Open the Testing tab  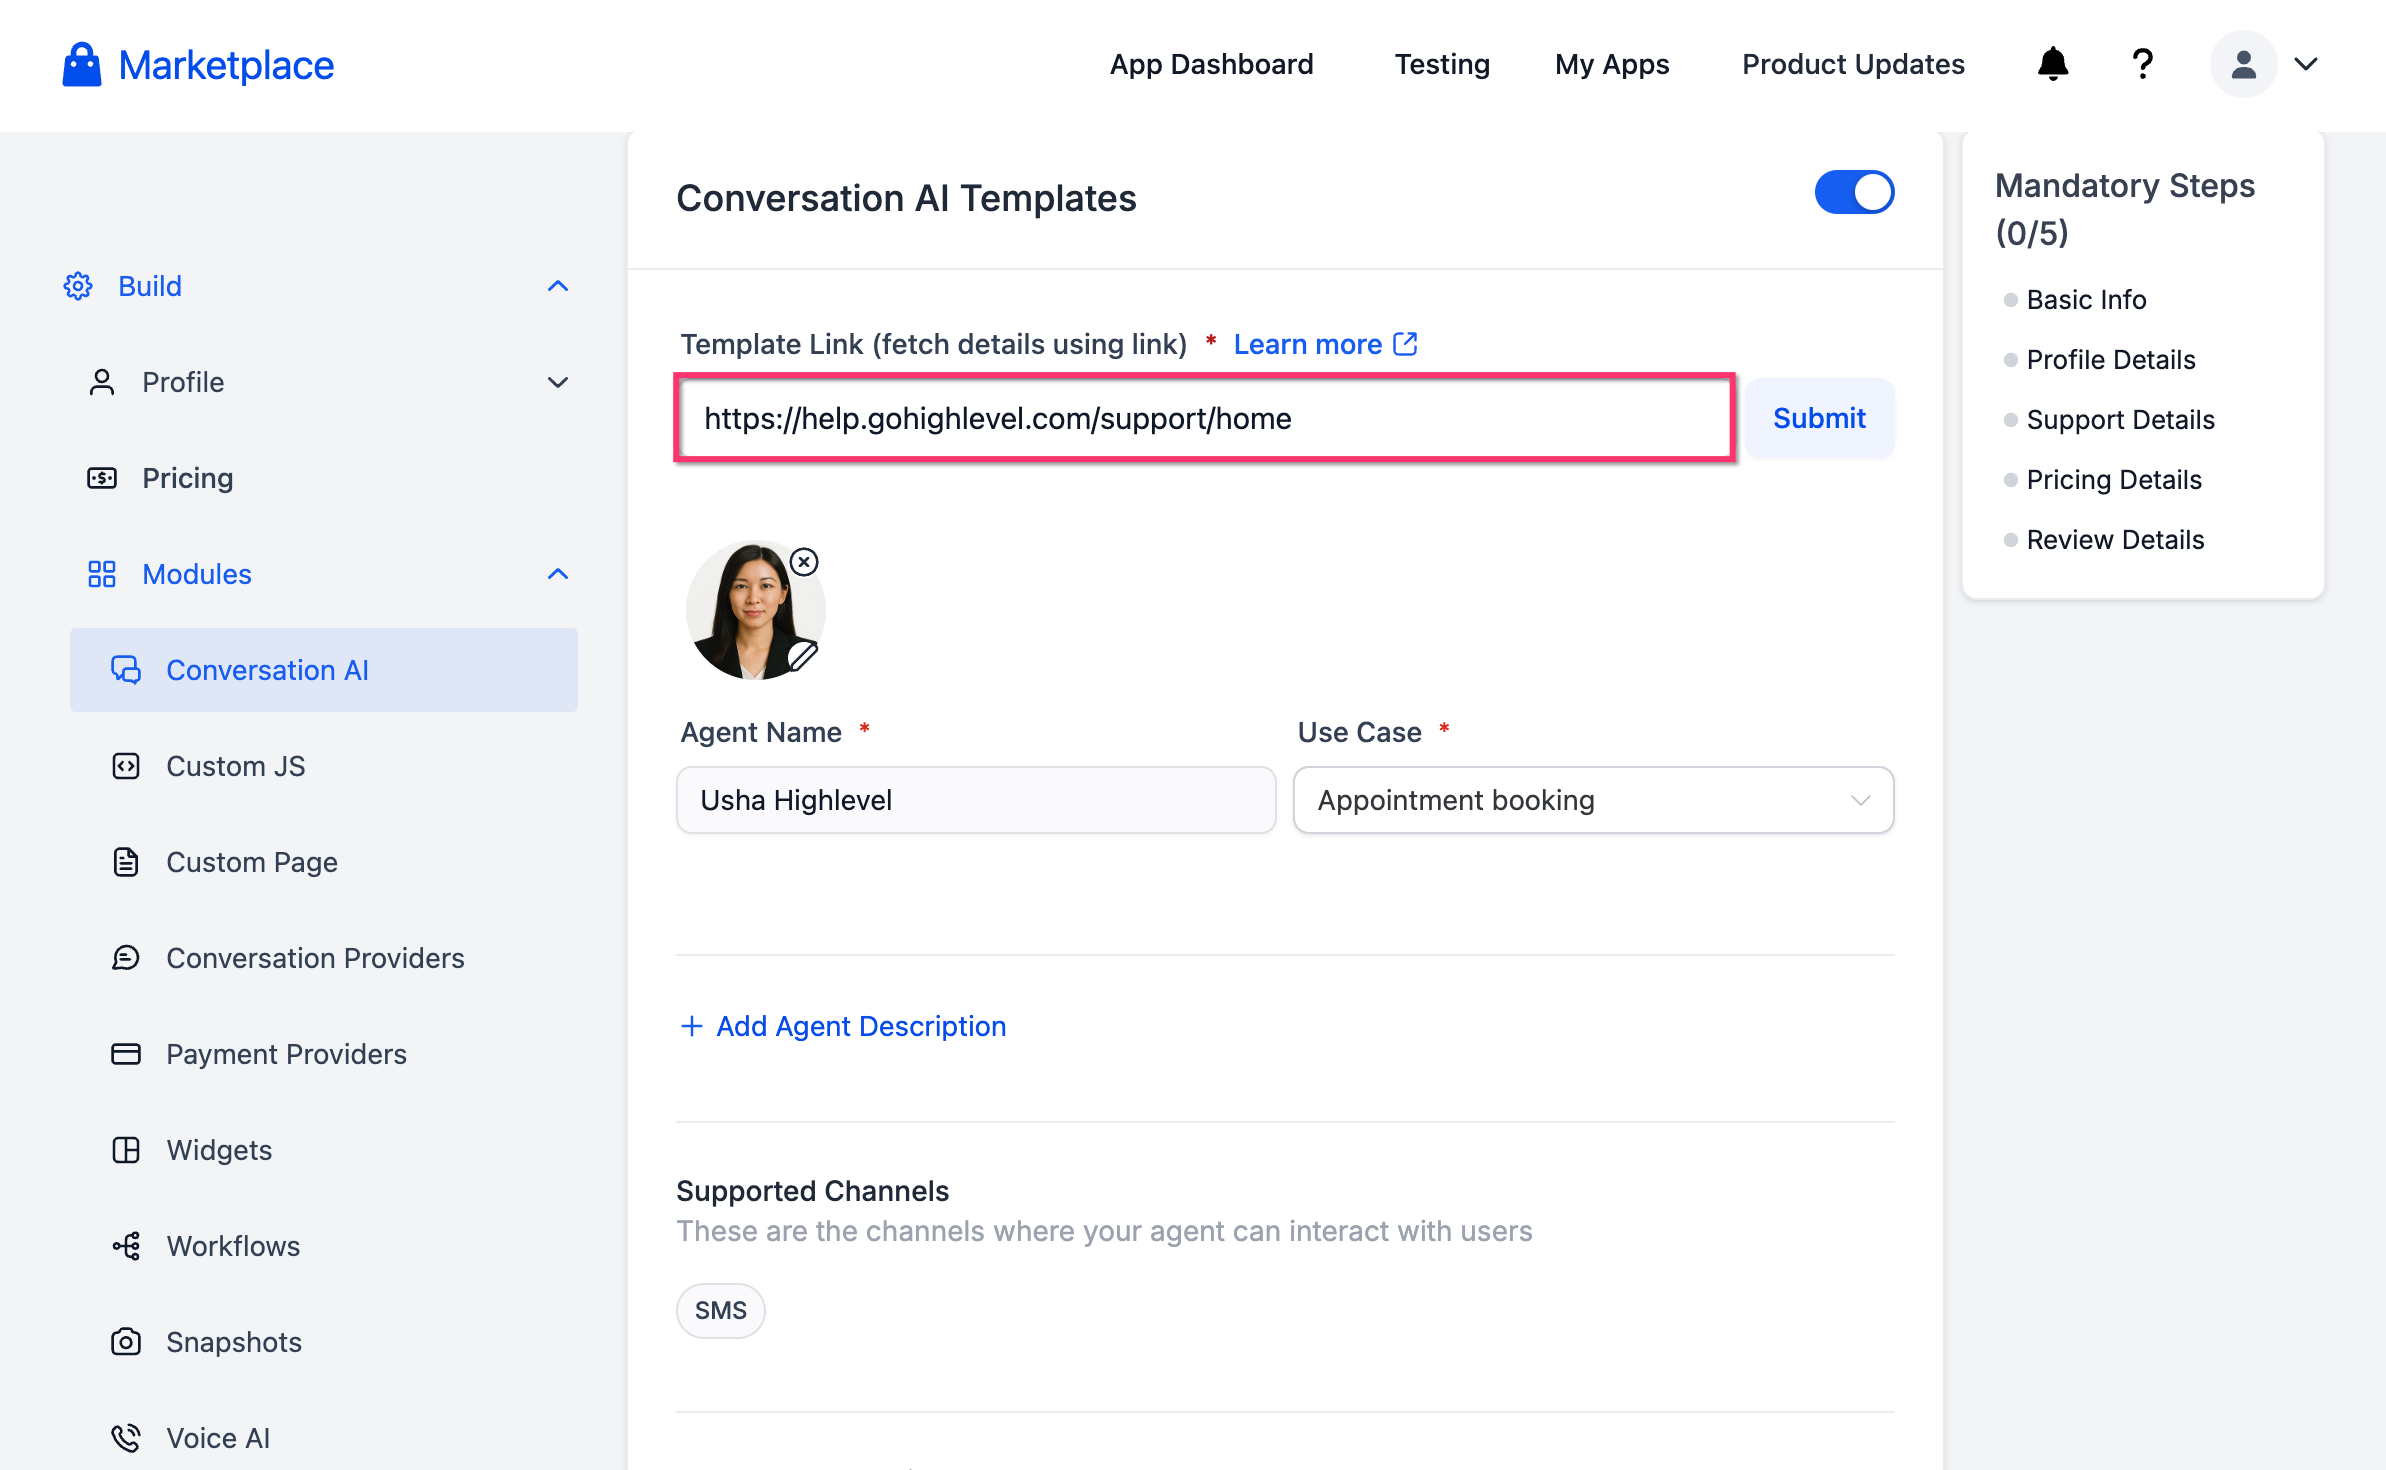coord(1442,64)
